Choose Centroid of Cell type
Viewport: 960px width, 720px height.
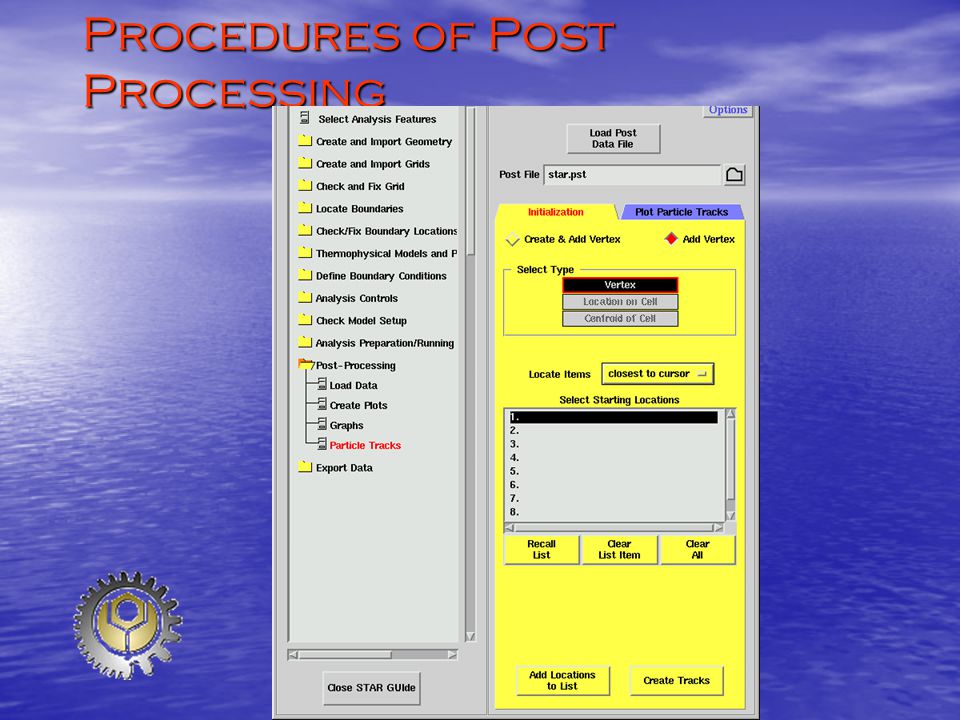coord(620,318)
